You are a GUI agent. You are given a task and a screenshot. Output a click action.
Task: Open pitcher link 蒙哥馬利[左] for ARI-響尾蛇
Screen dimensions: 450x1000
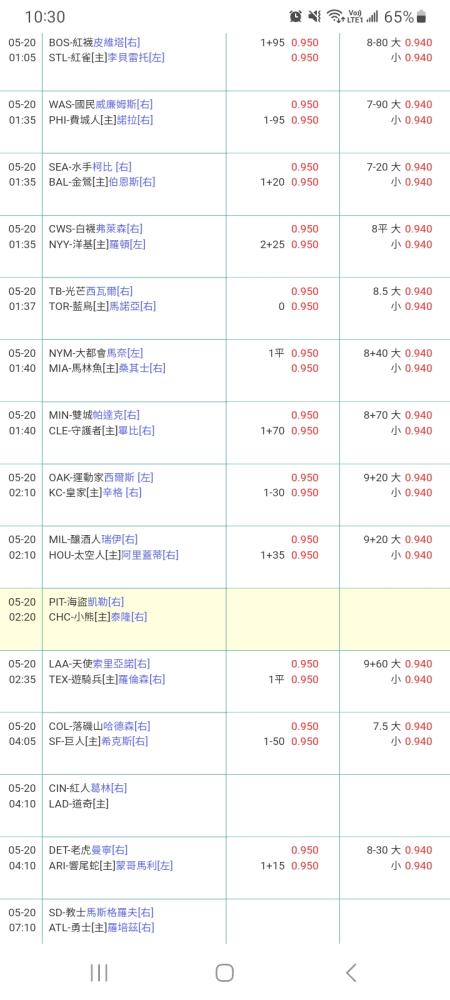[142, 865]
